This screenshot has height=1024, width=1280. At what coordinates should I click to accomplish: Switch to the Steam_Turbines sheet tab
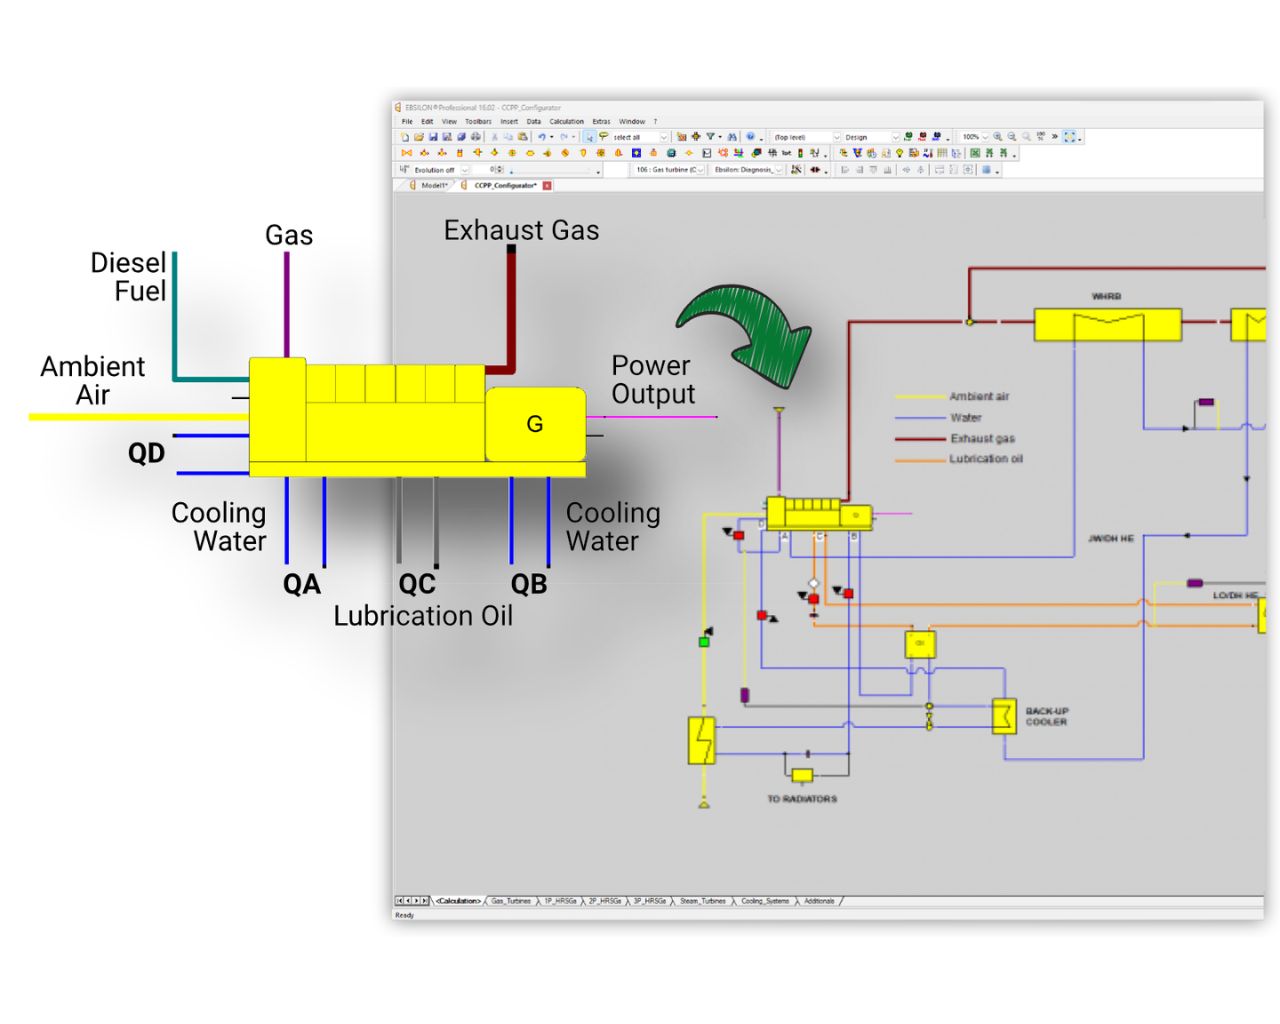pyautogui.click(x=703, y=901)
